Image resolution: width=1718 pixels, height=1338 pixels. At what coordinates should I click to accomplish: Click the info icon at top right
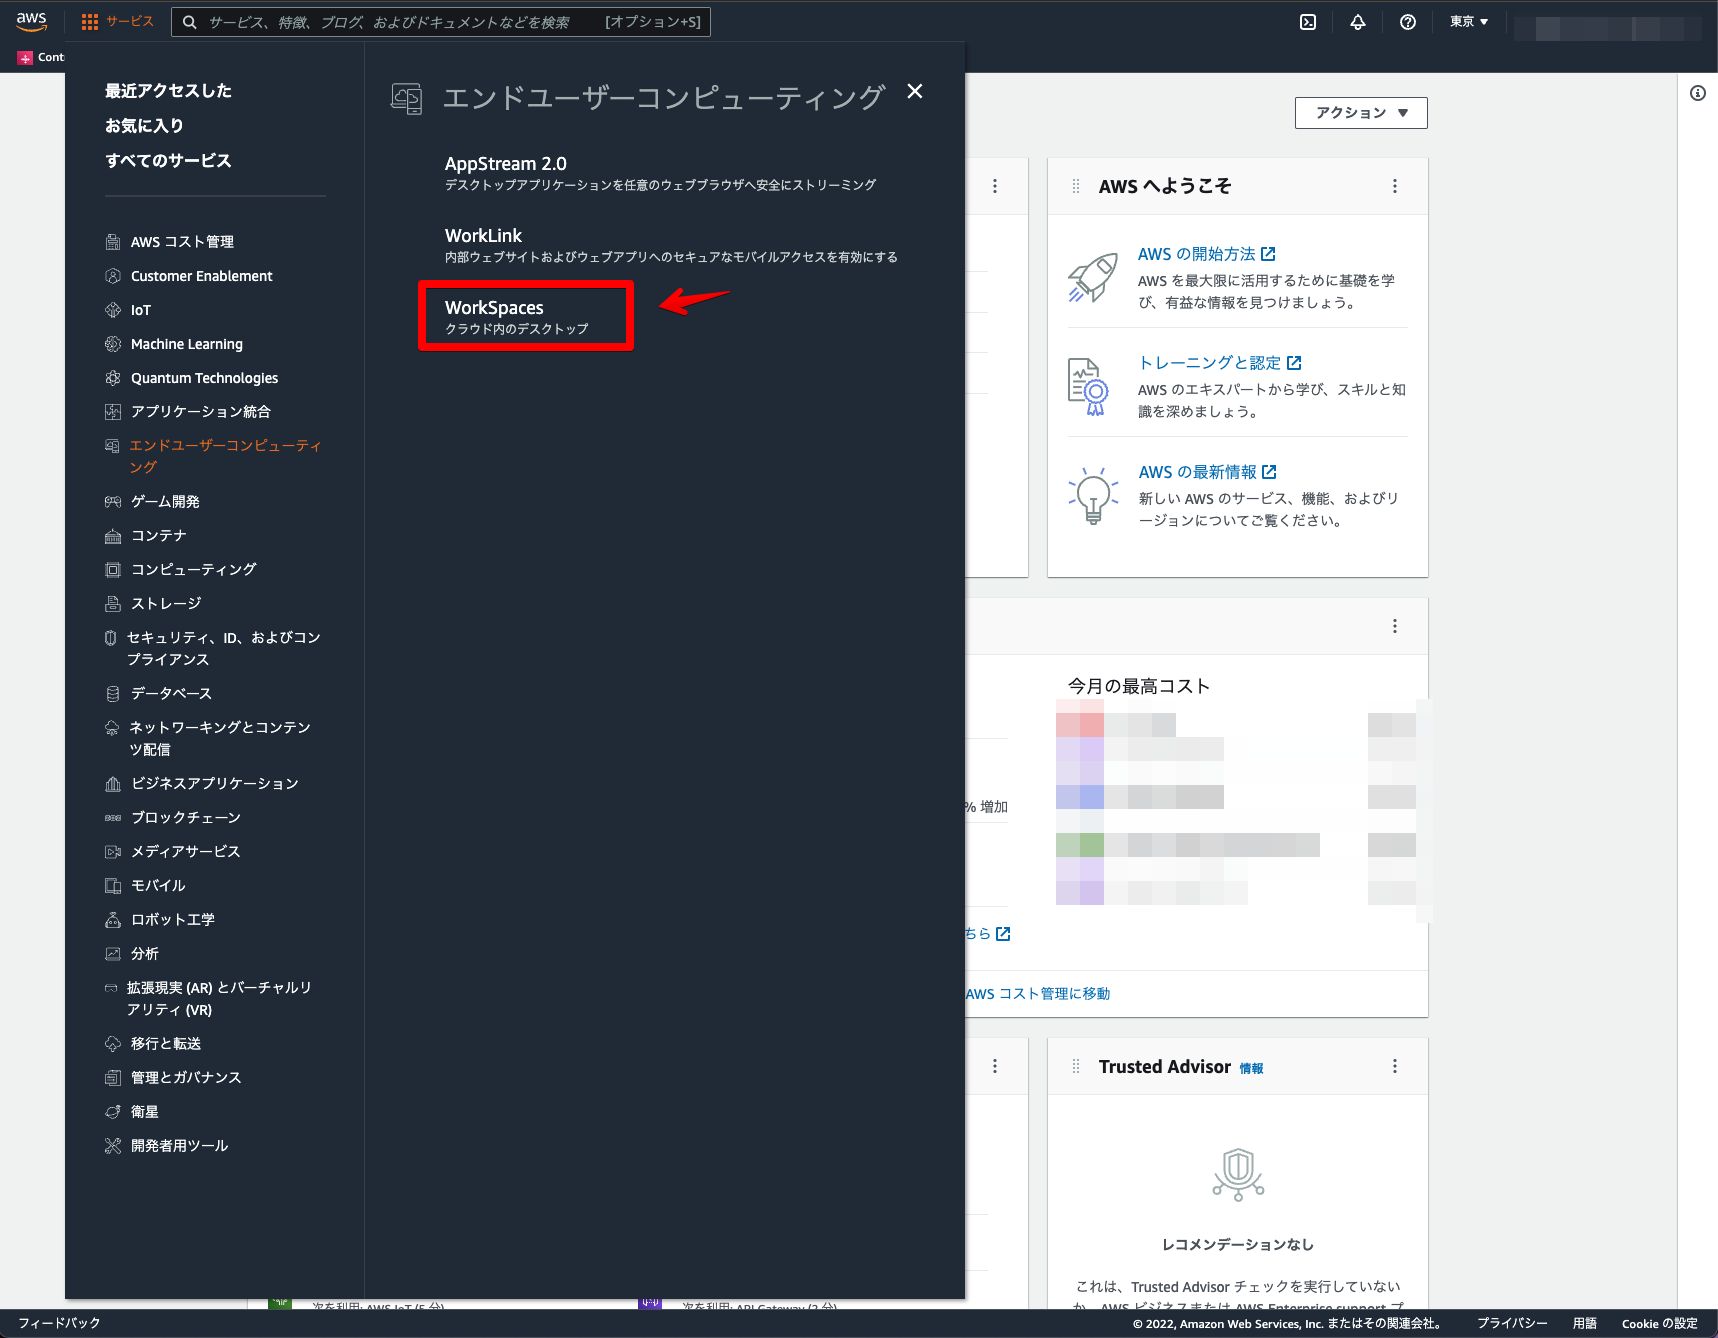point(1696,92)
